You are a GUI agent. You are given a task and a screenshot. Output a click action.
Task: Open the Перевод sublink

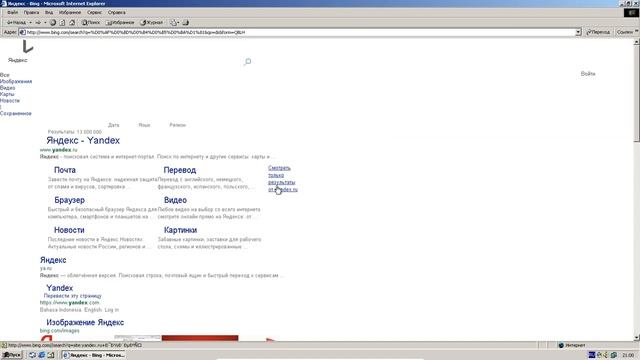pyautogui.click(x=180, y=170)
